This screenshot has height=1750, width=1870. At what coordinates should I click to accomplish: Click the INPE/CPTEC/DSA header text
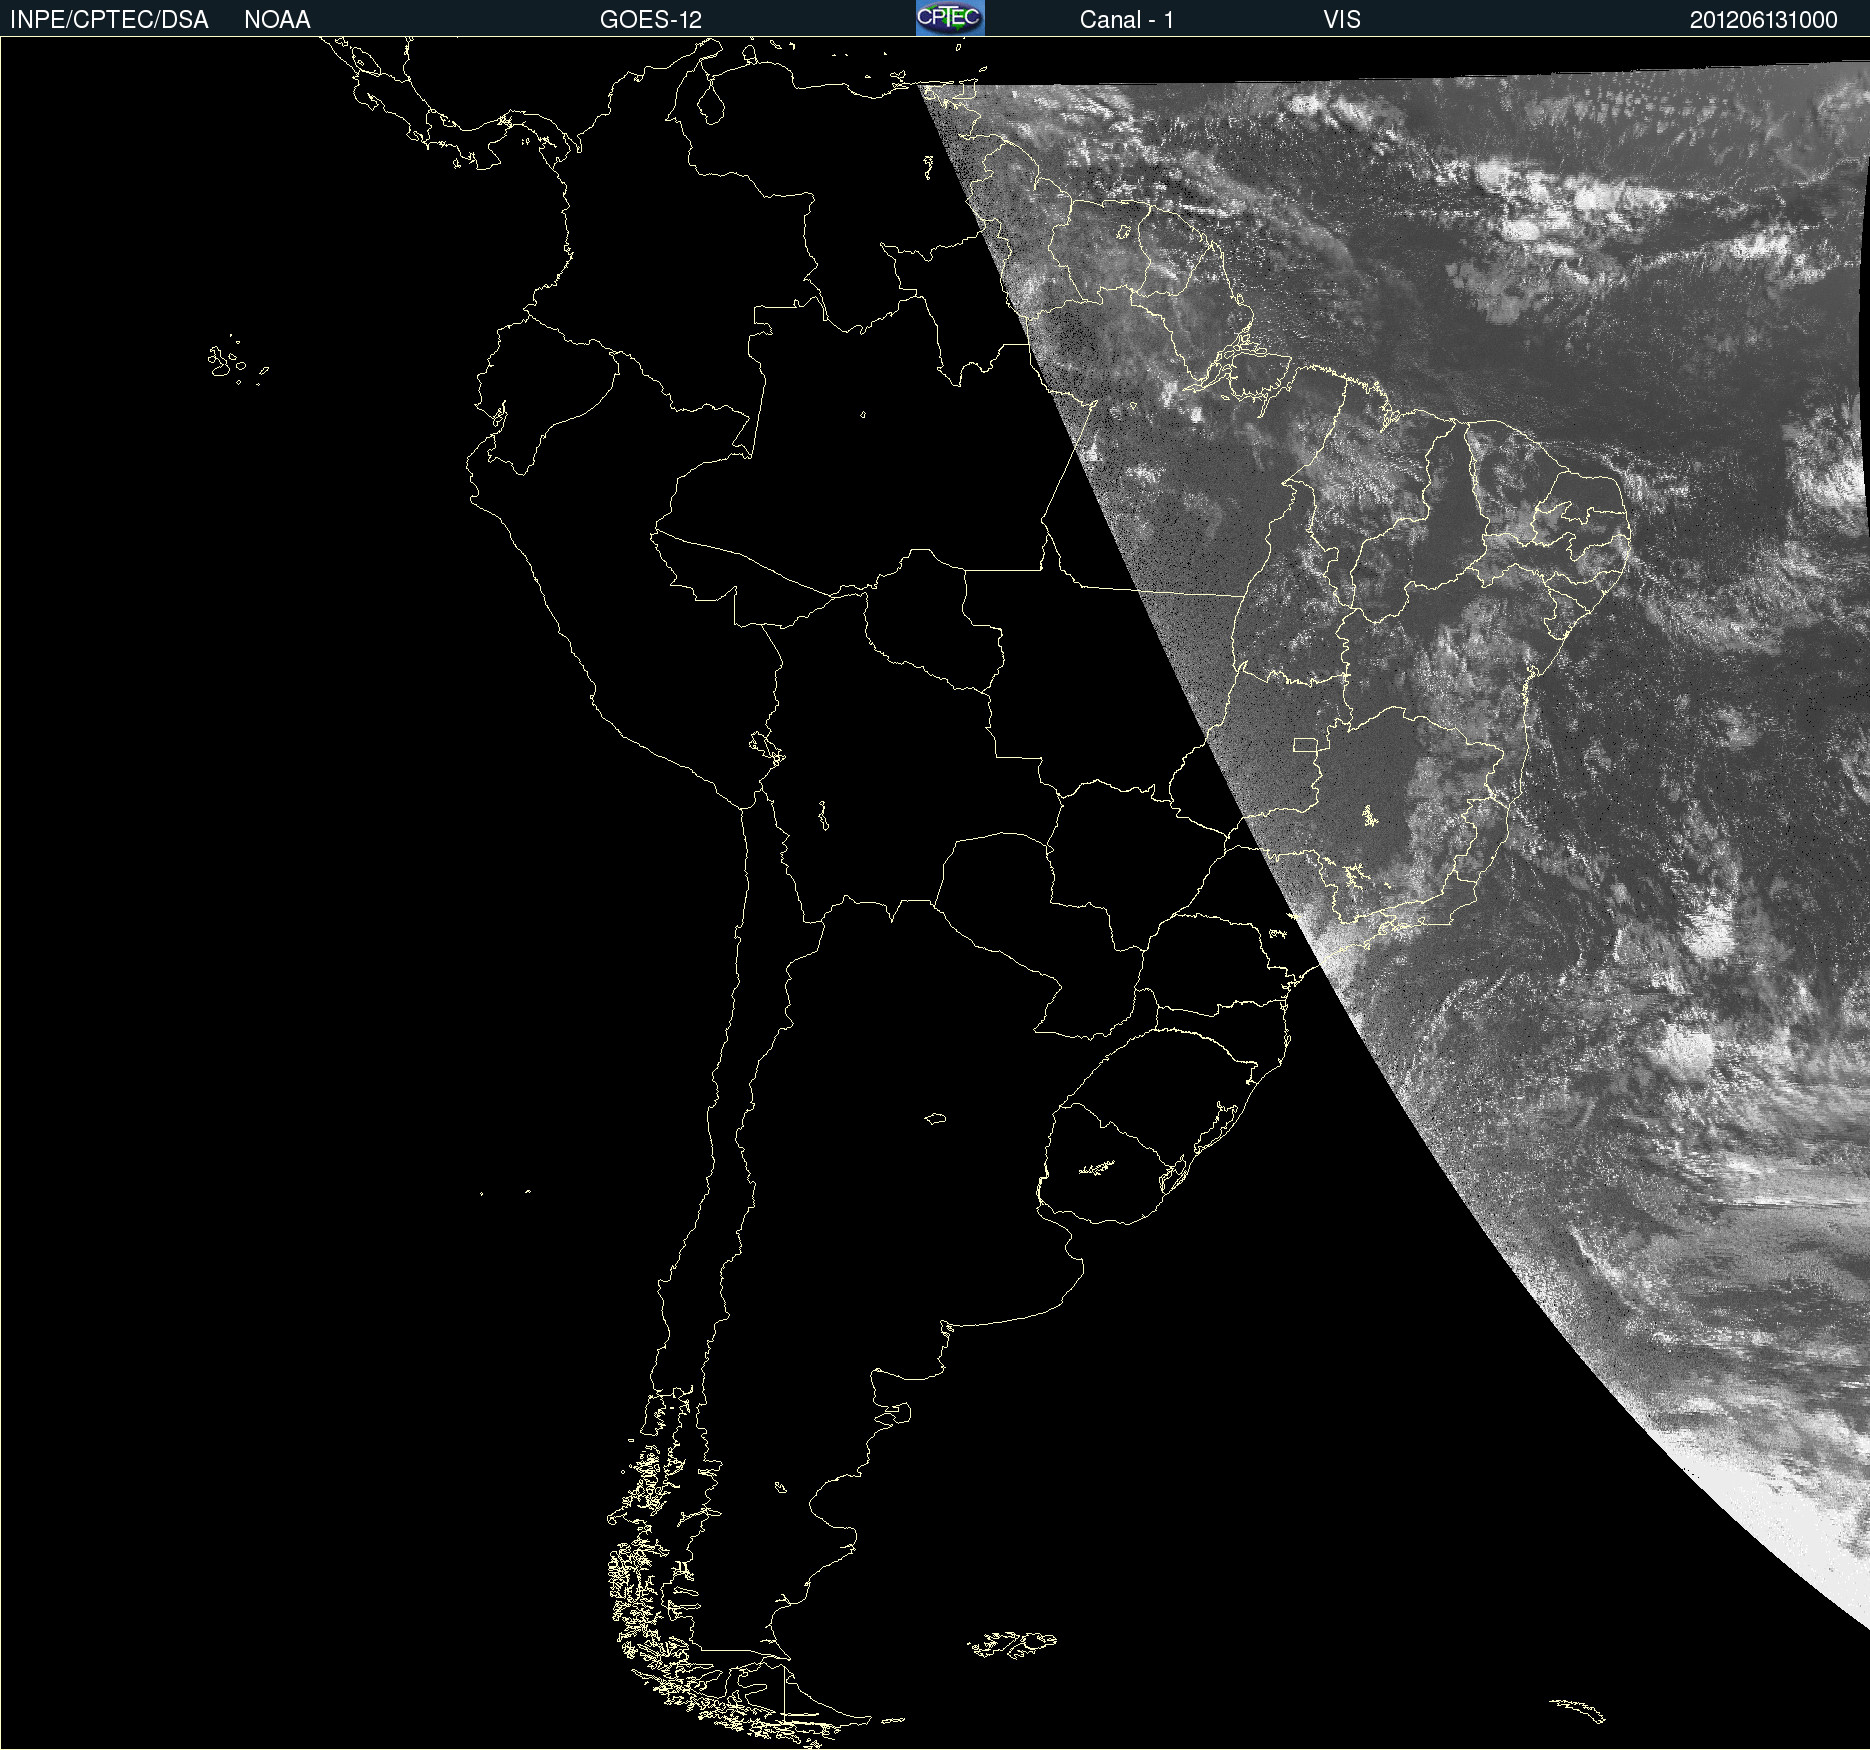(109, 20)
